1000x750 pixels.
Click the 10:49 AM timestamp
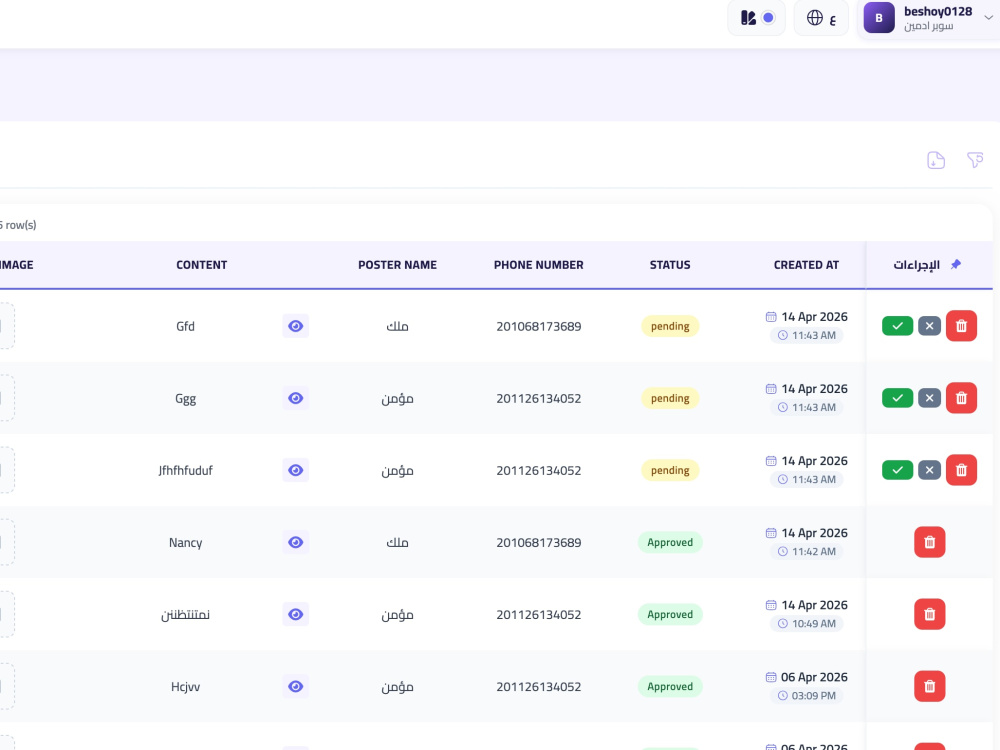click(x=814, y=624)
